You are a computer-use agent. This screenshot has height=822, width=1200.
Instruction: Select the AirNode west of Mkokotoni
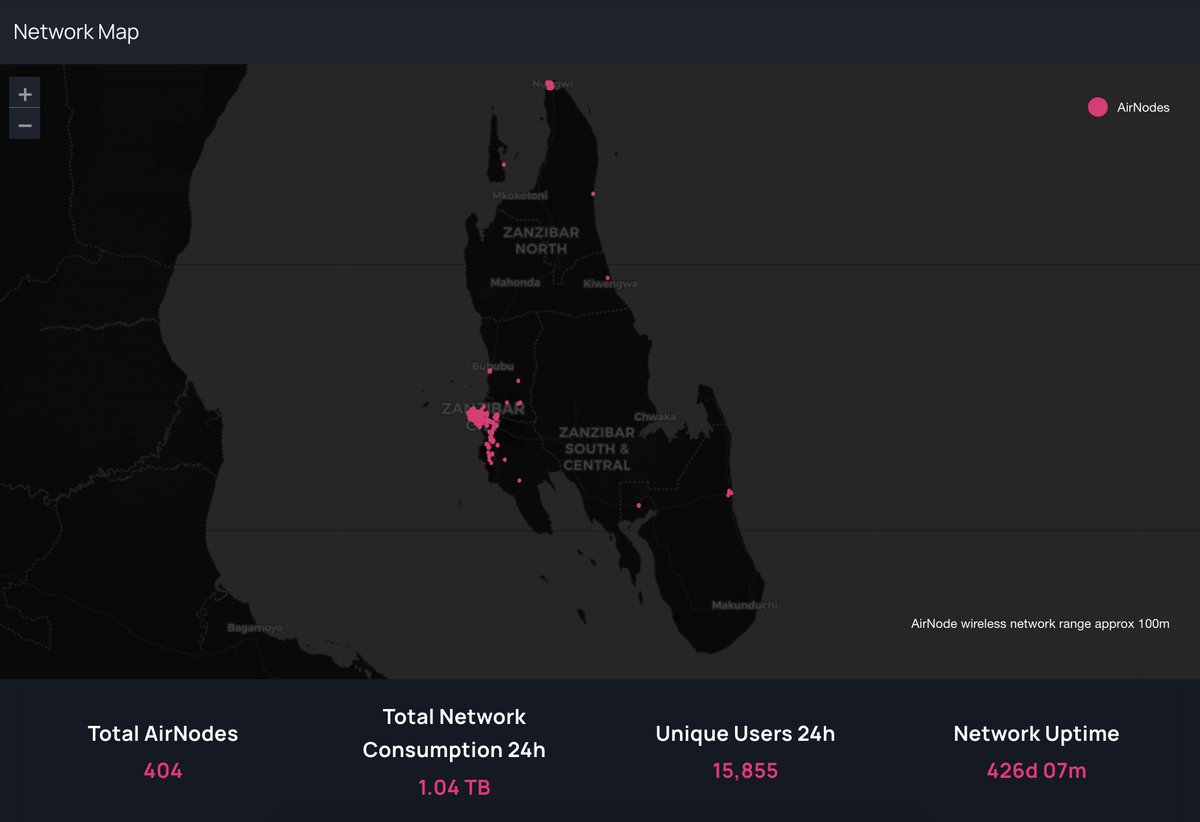tap(503, 165)
